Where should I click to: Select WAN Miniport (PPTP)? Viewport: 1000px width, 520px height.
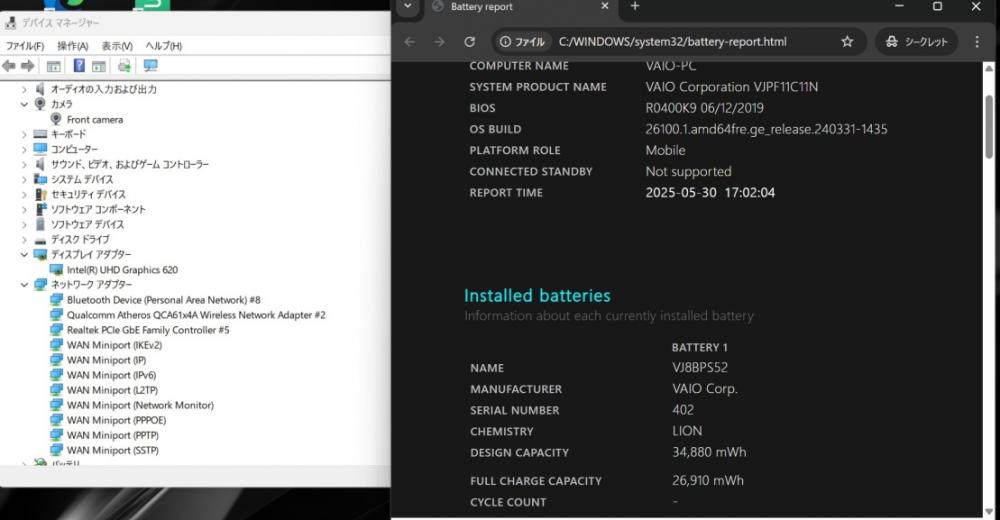113,435
